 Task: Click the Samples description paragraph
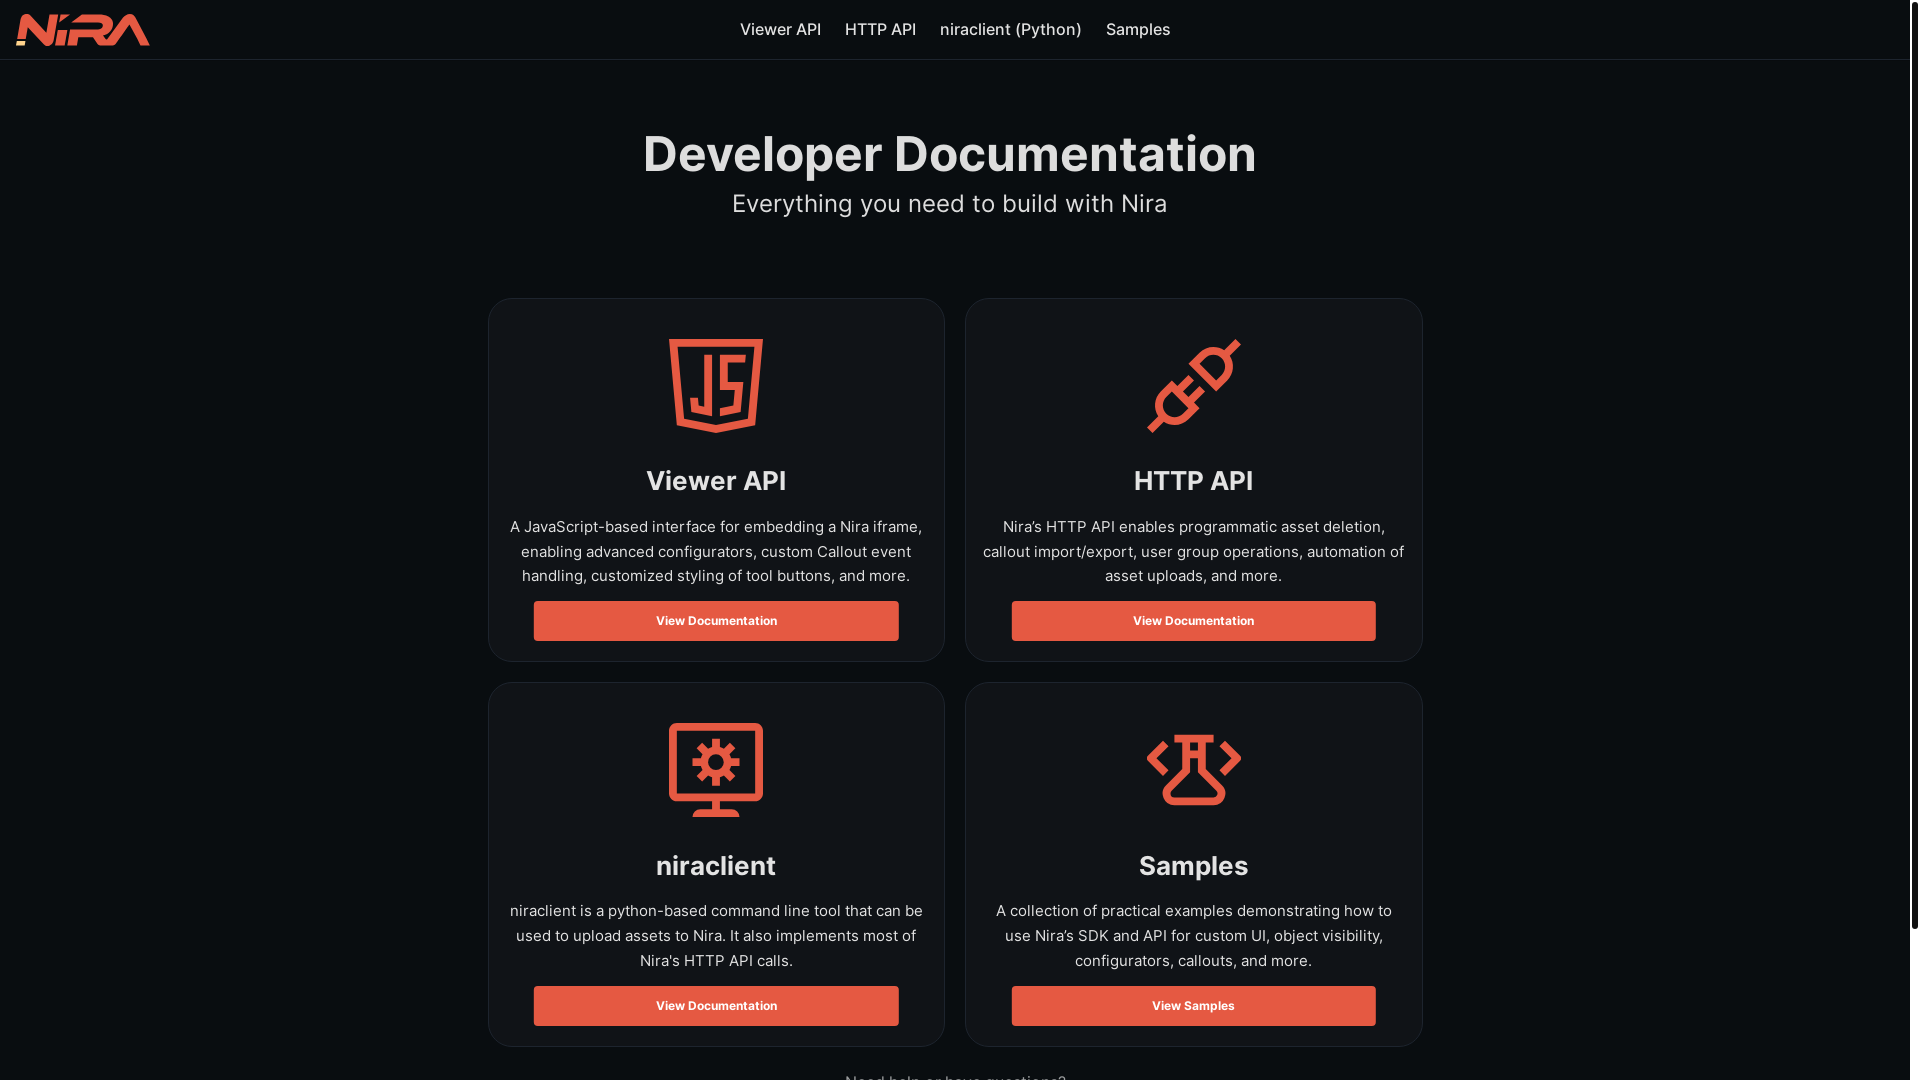coord(1194,936)
